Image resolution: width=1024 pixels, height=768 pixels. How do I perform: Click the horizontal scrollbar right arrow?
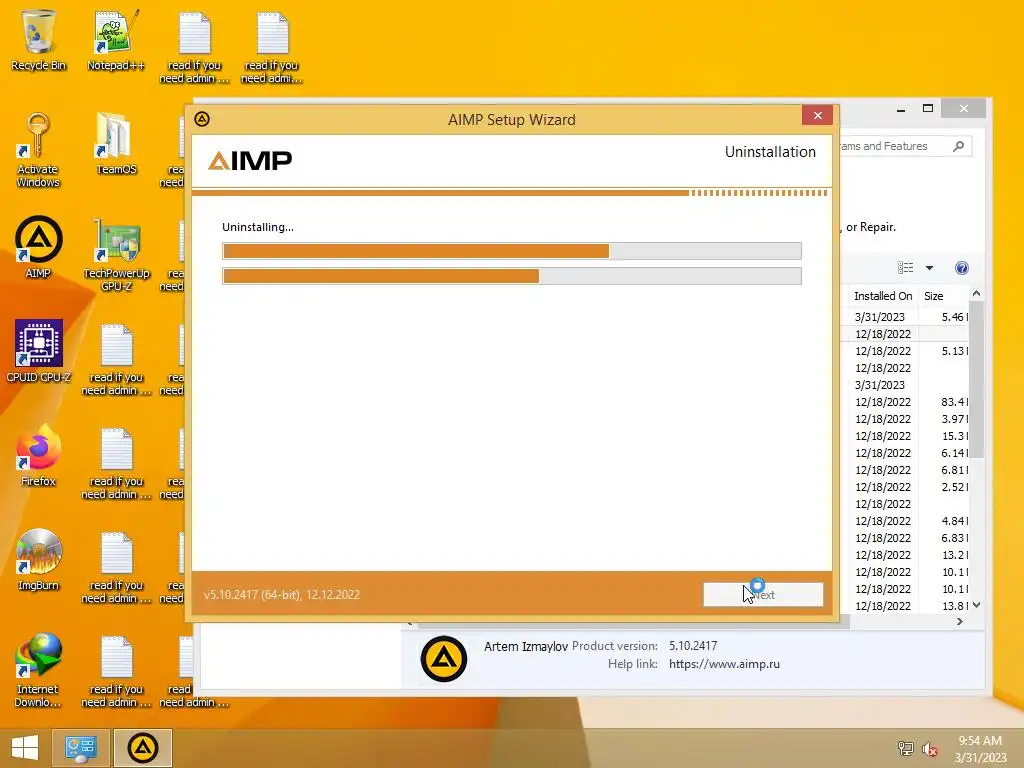point(959,622)
